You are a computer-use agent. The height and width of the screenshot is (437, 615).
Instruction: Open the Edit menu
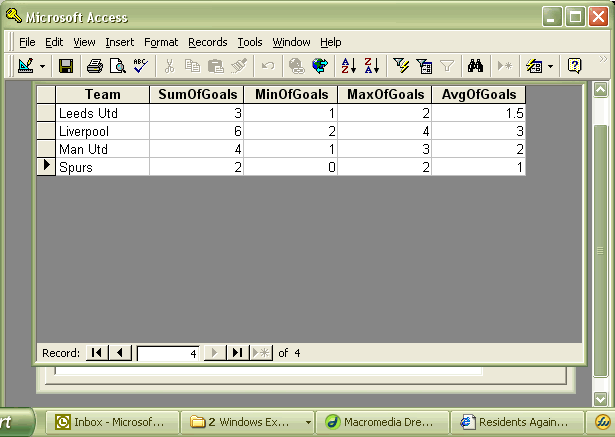click(x=54, y=42)
